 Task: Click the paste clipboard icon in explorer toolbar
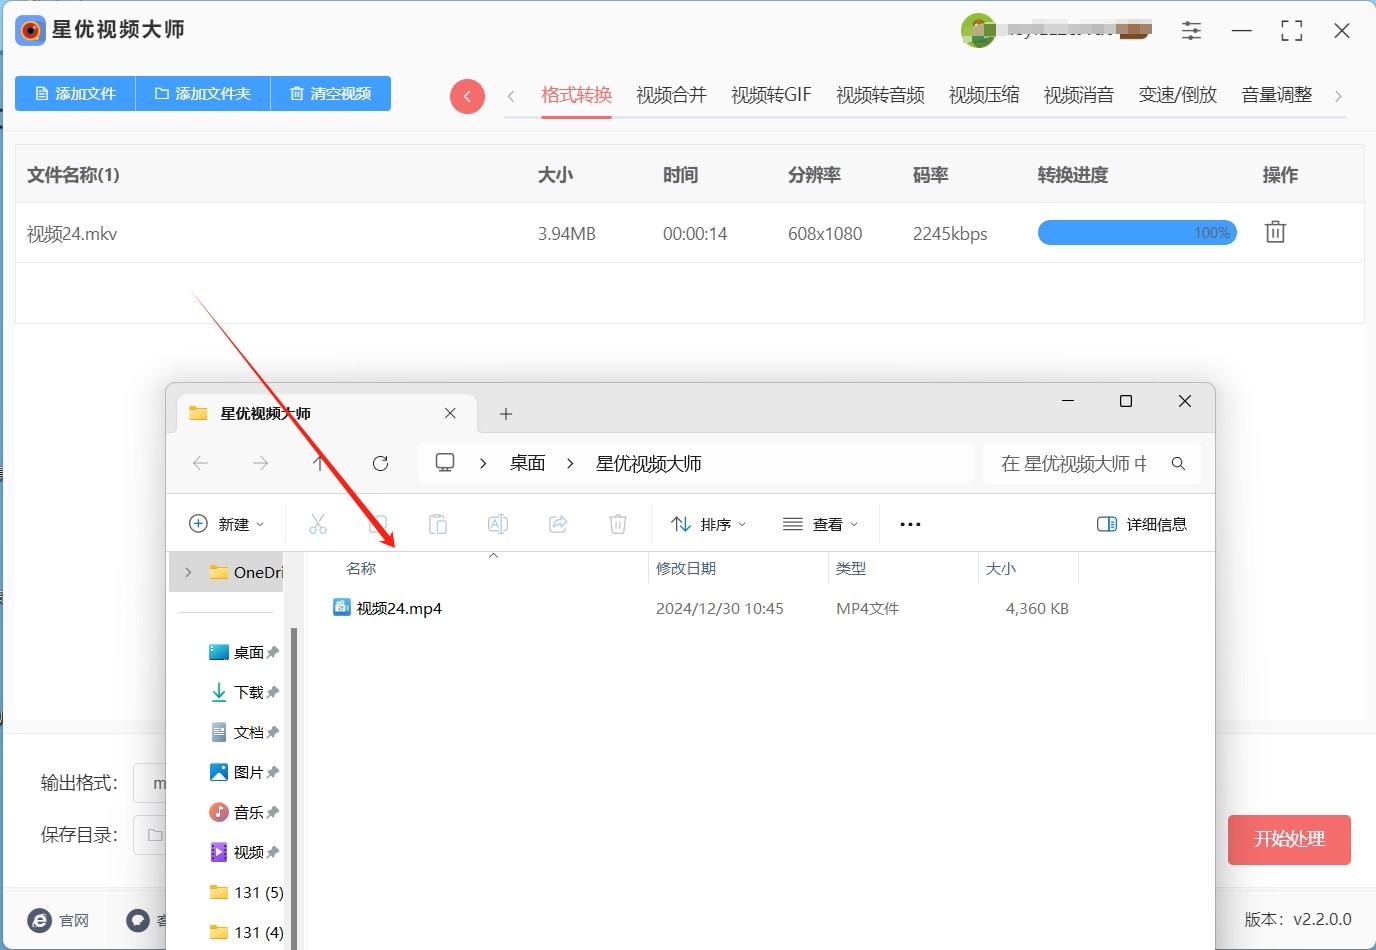[x=438, y=524]
